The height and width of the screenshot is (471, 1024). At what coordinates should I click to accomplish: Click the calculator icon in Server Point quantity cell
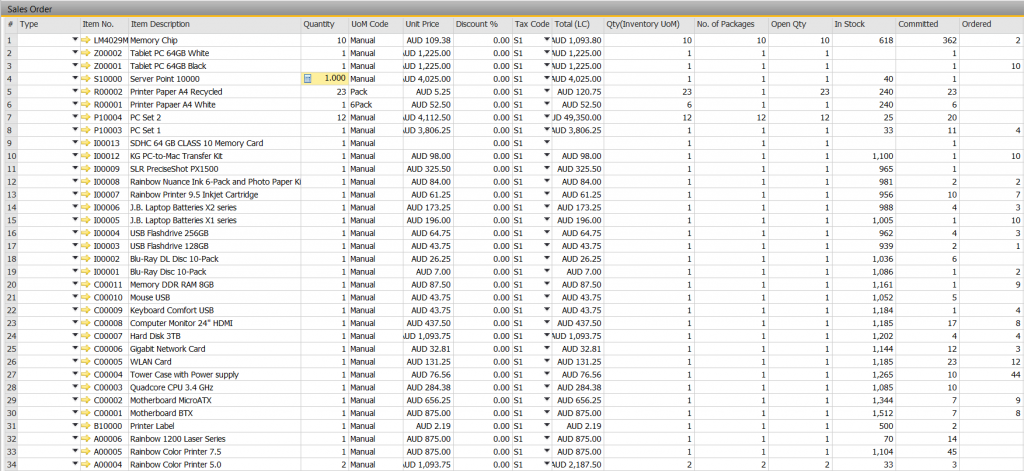point(308,78)
